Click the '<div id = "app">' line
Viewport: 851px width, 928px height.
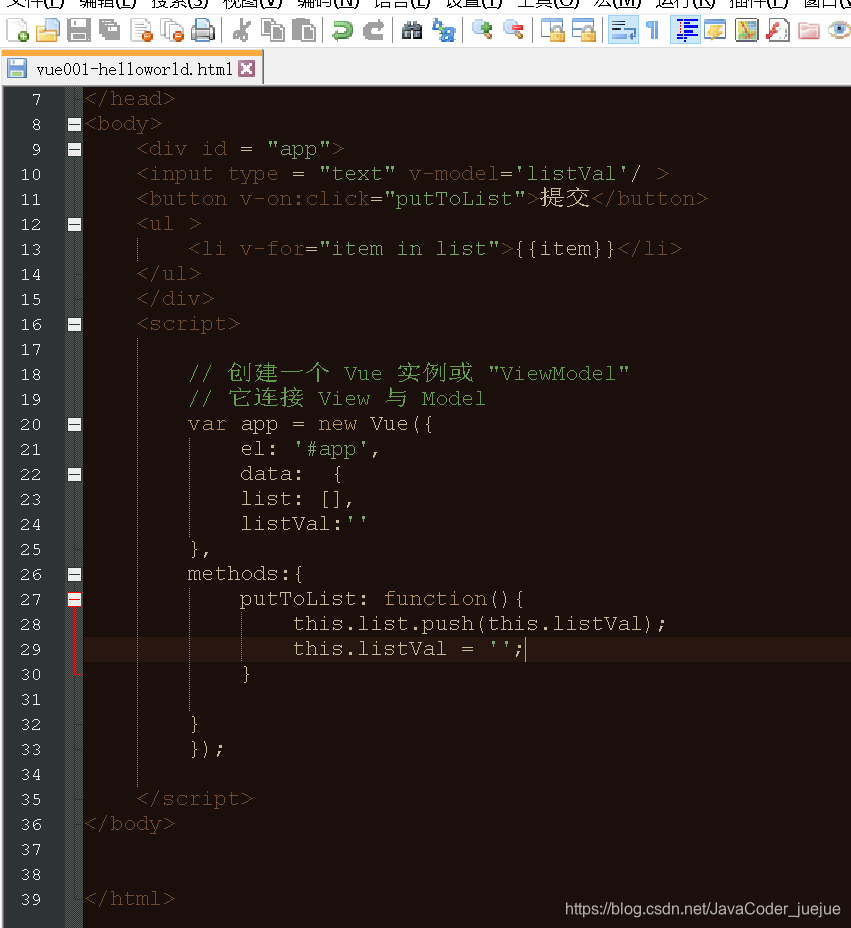[x=240, y=149]
